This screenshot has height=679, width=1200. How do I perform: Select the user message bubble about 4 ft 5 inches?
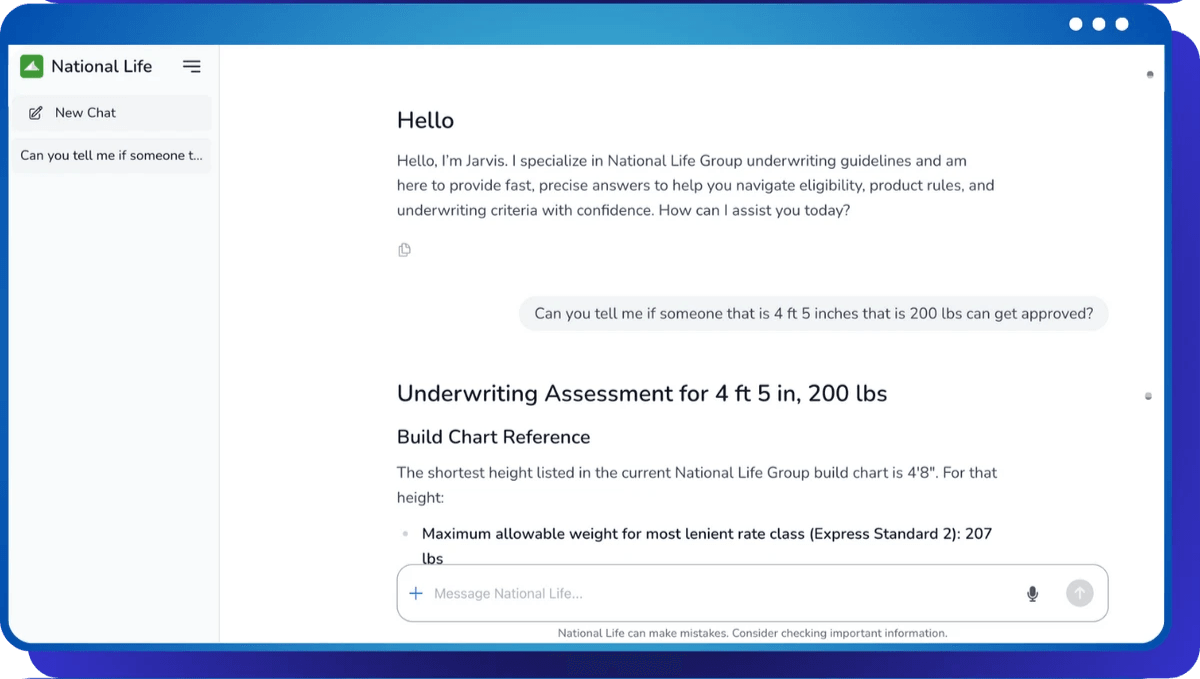click(814, 313)
